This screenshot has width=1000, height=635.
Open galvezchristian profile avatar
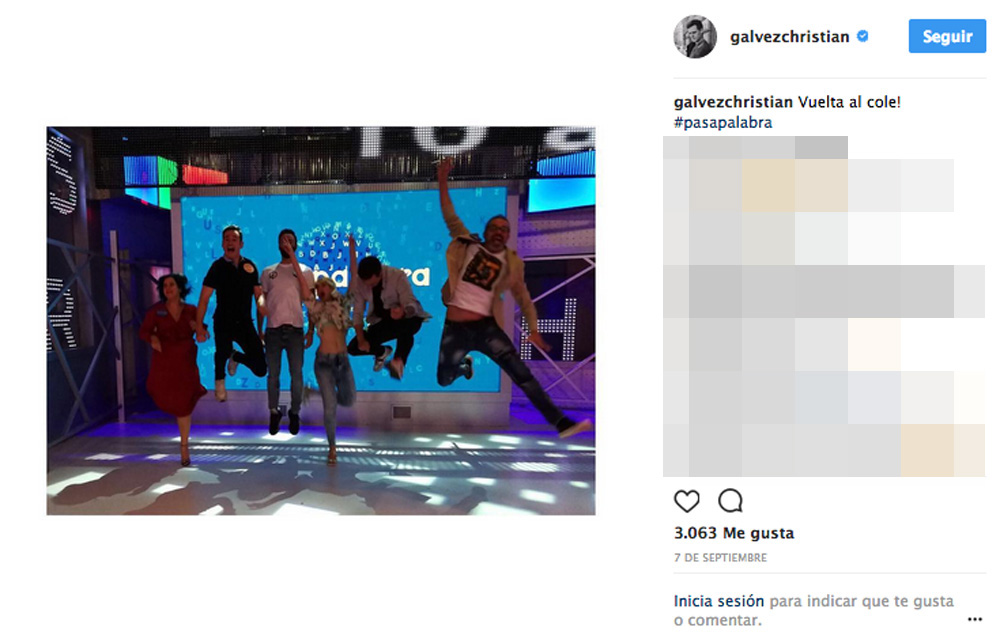[695, 36]
